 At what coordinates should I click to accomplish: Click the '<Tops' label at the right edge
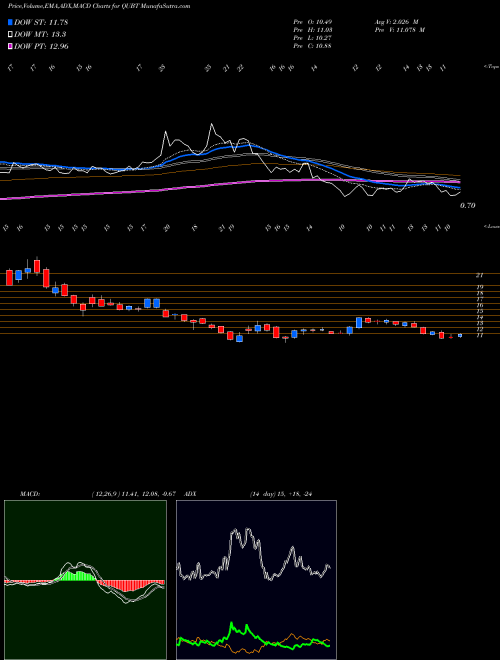coord(491,67)
